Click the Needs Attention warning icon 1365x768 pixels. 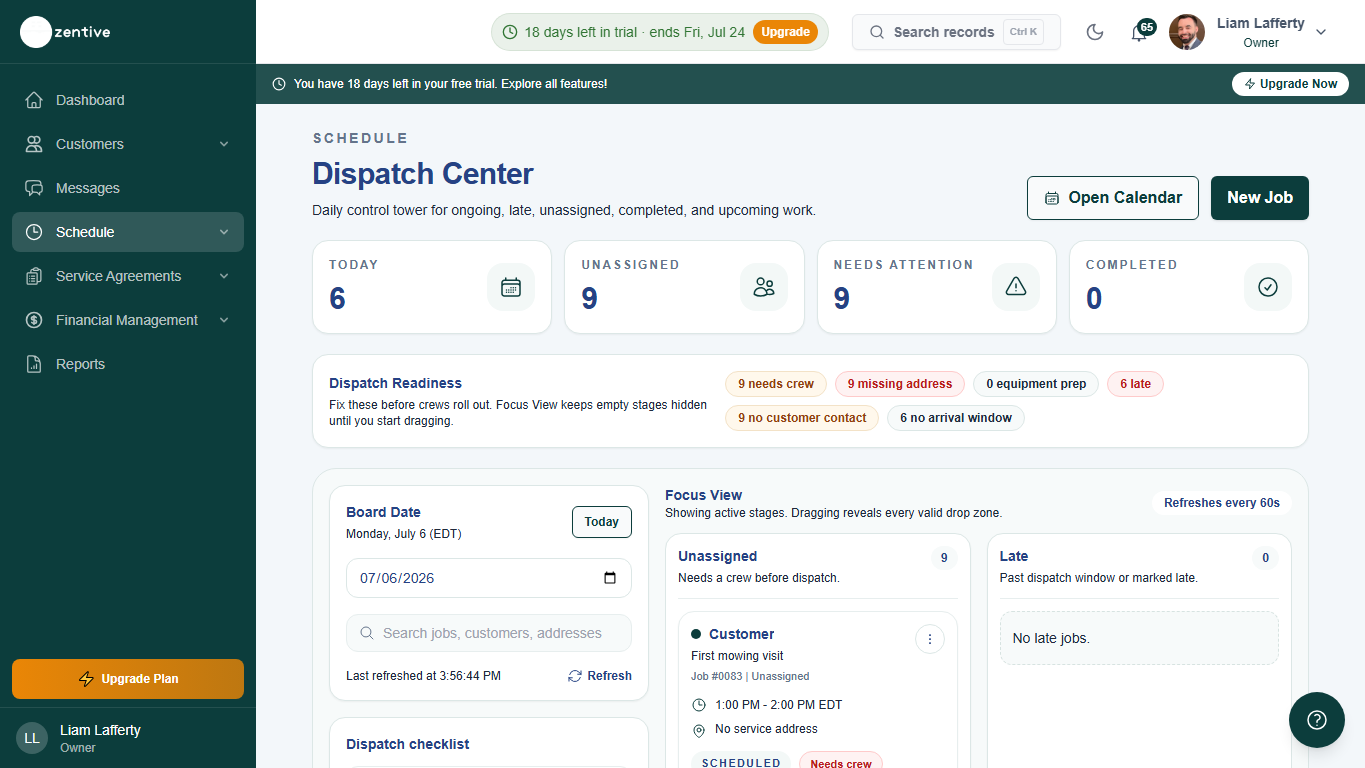coord(1016,287)
